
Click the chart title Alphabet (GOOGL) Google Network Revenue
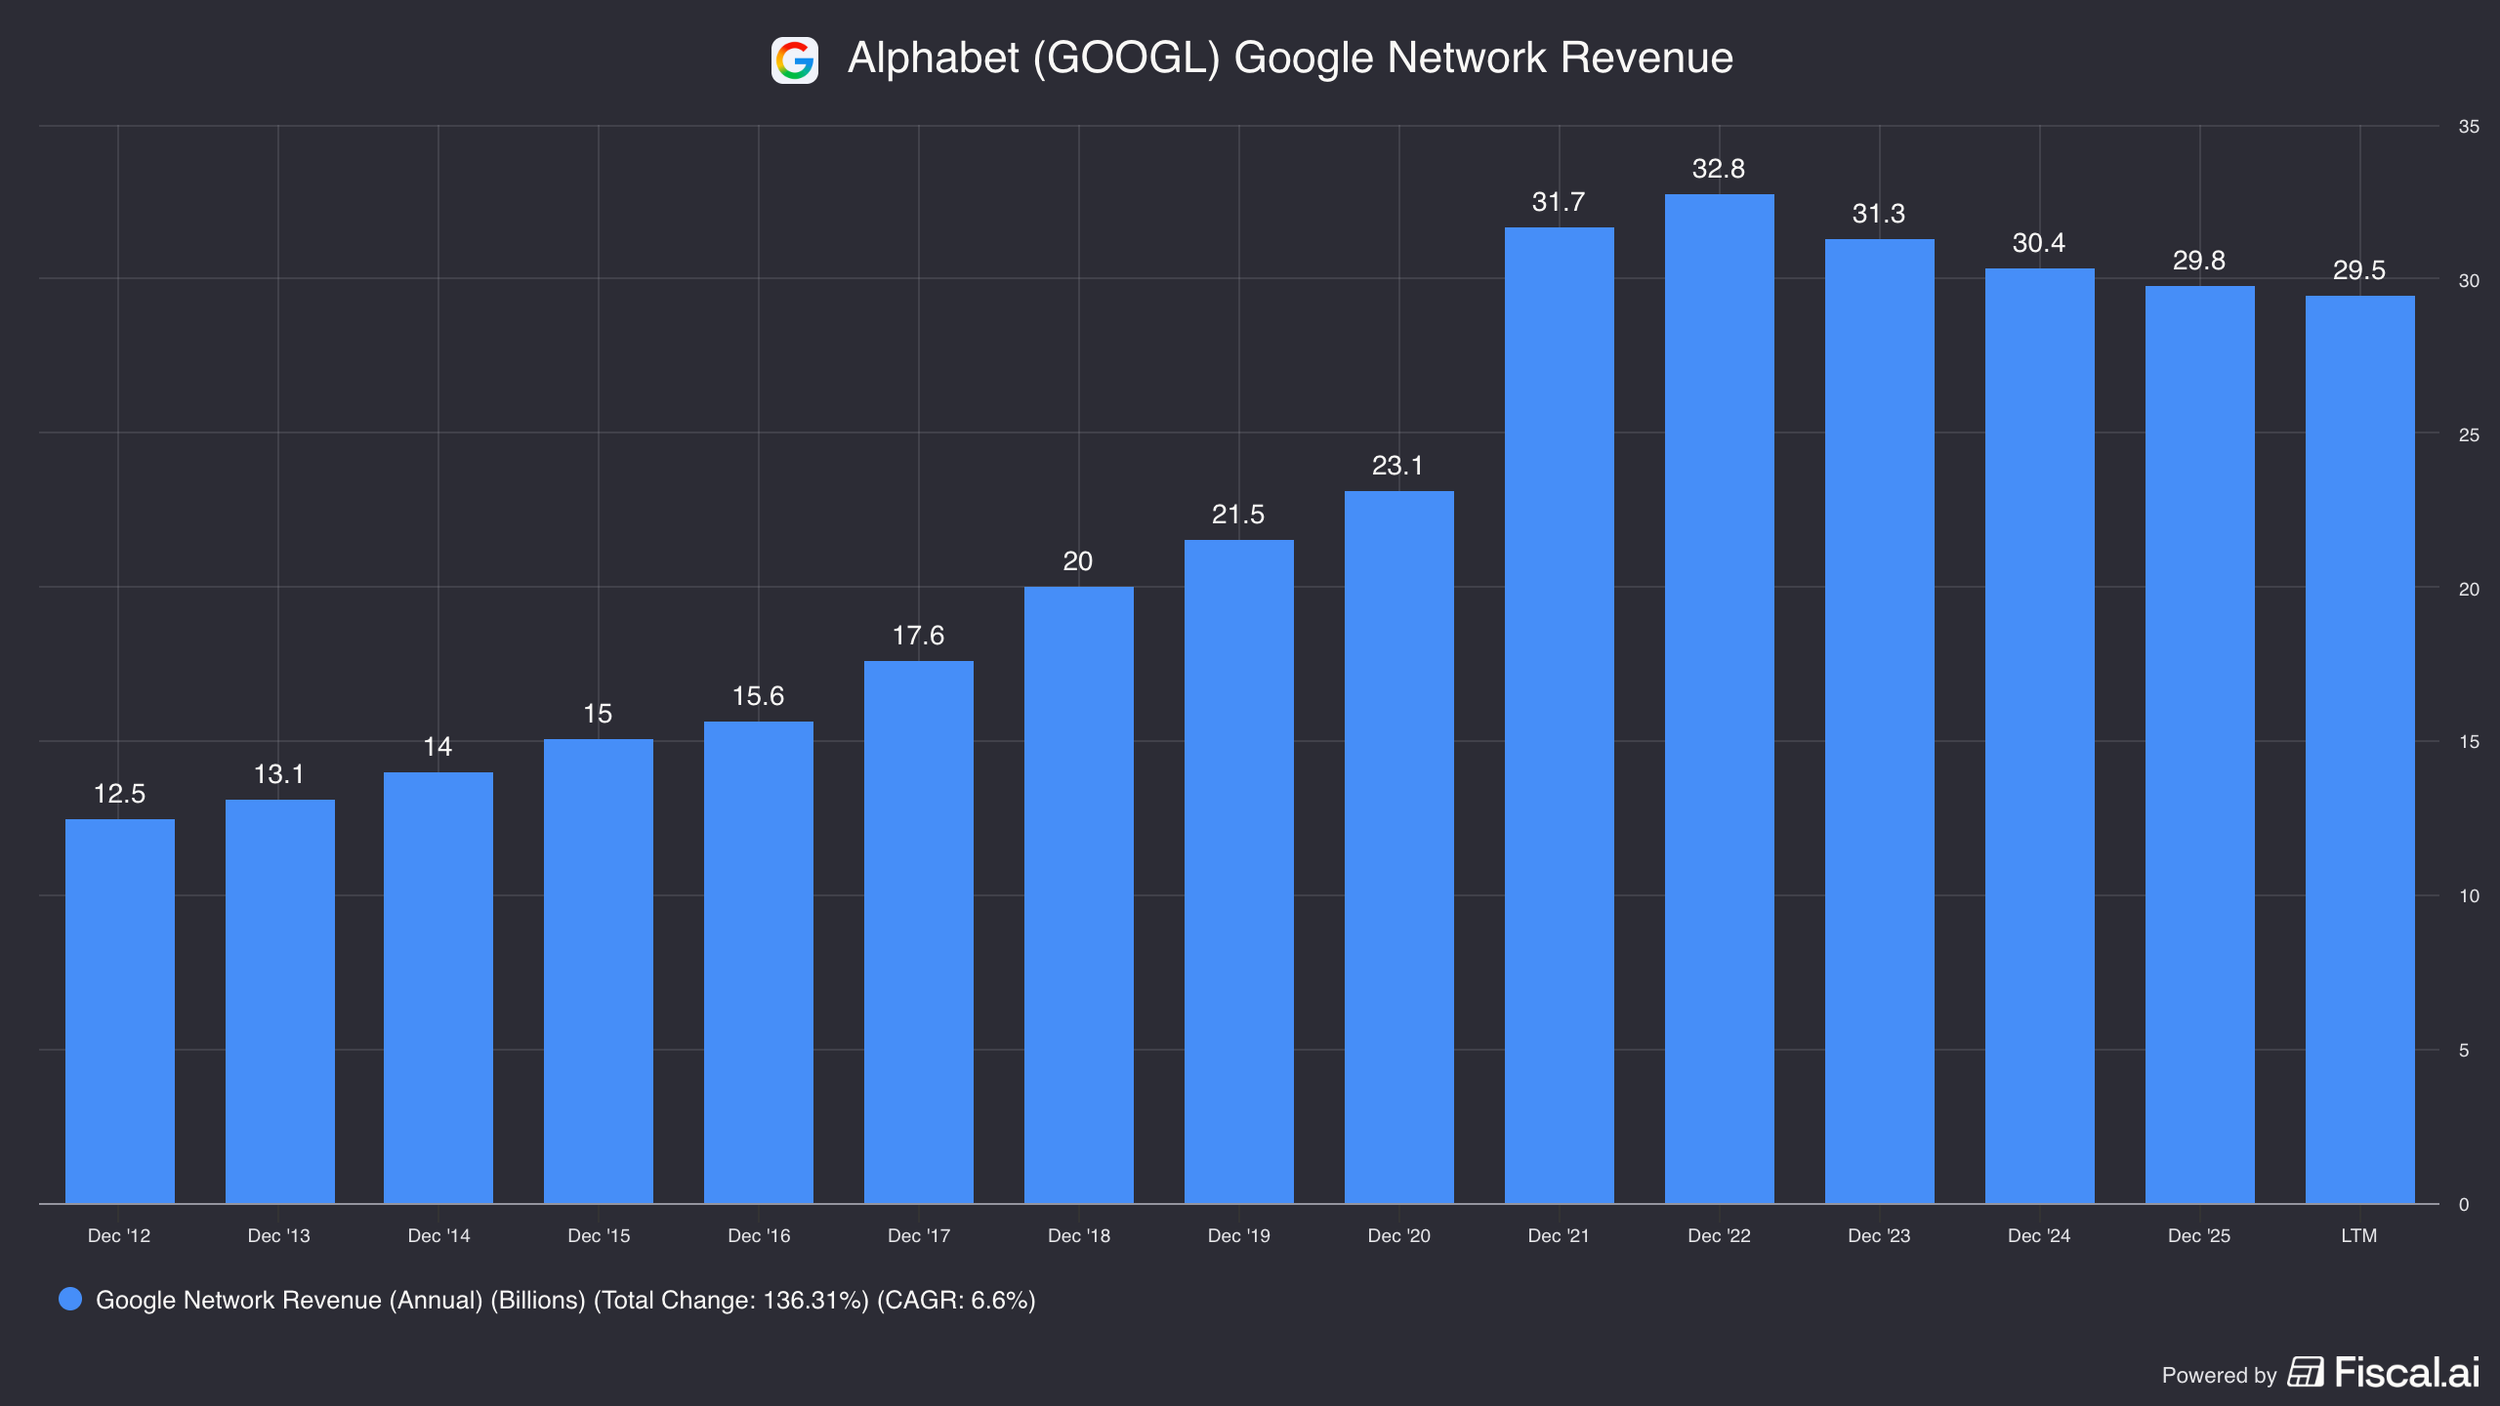(x=1290, y=58)
